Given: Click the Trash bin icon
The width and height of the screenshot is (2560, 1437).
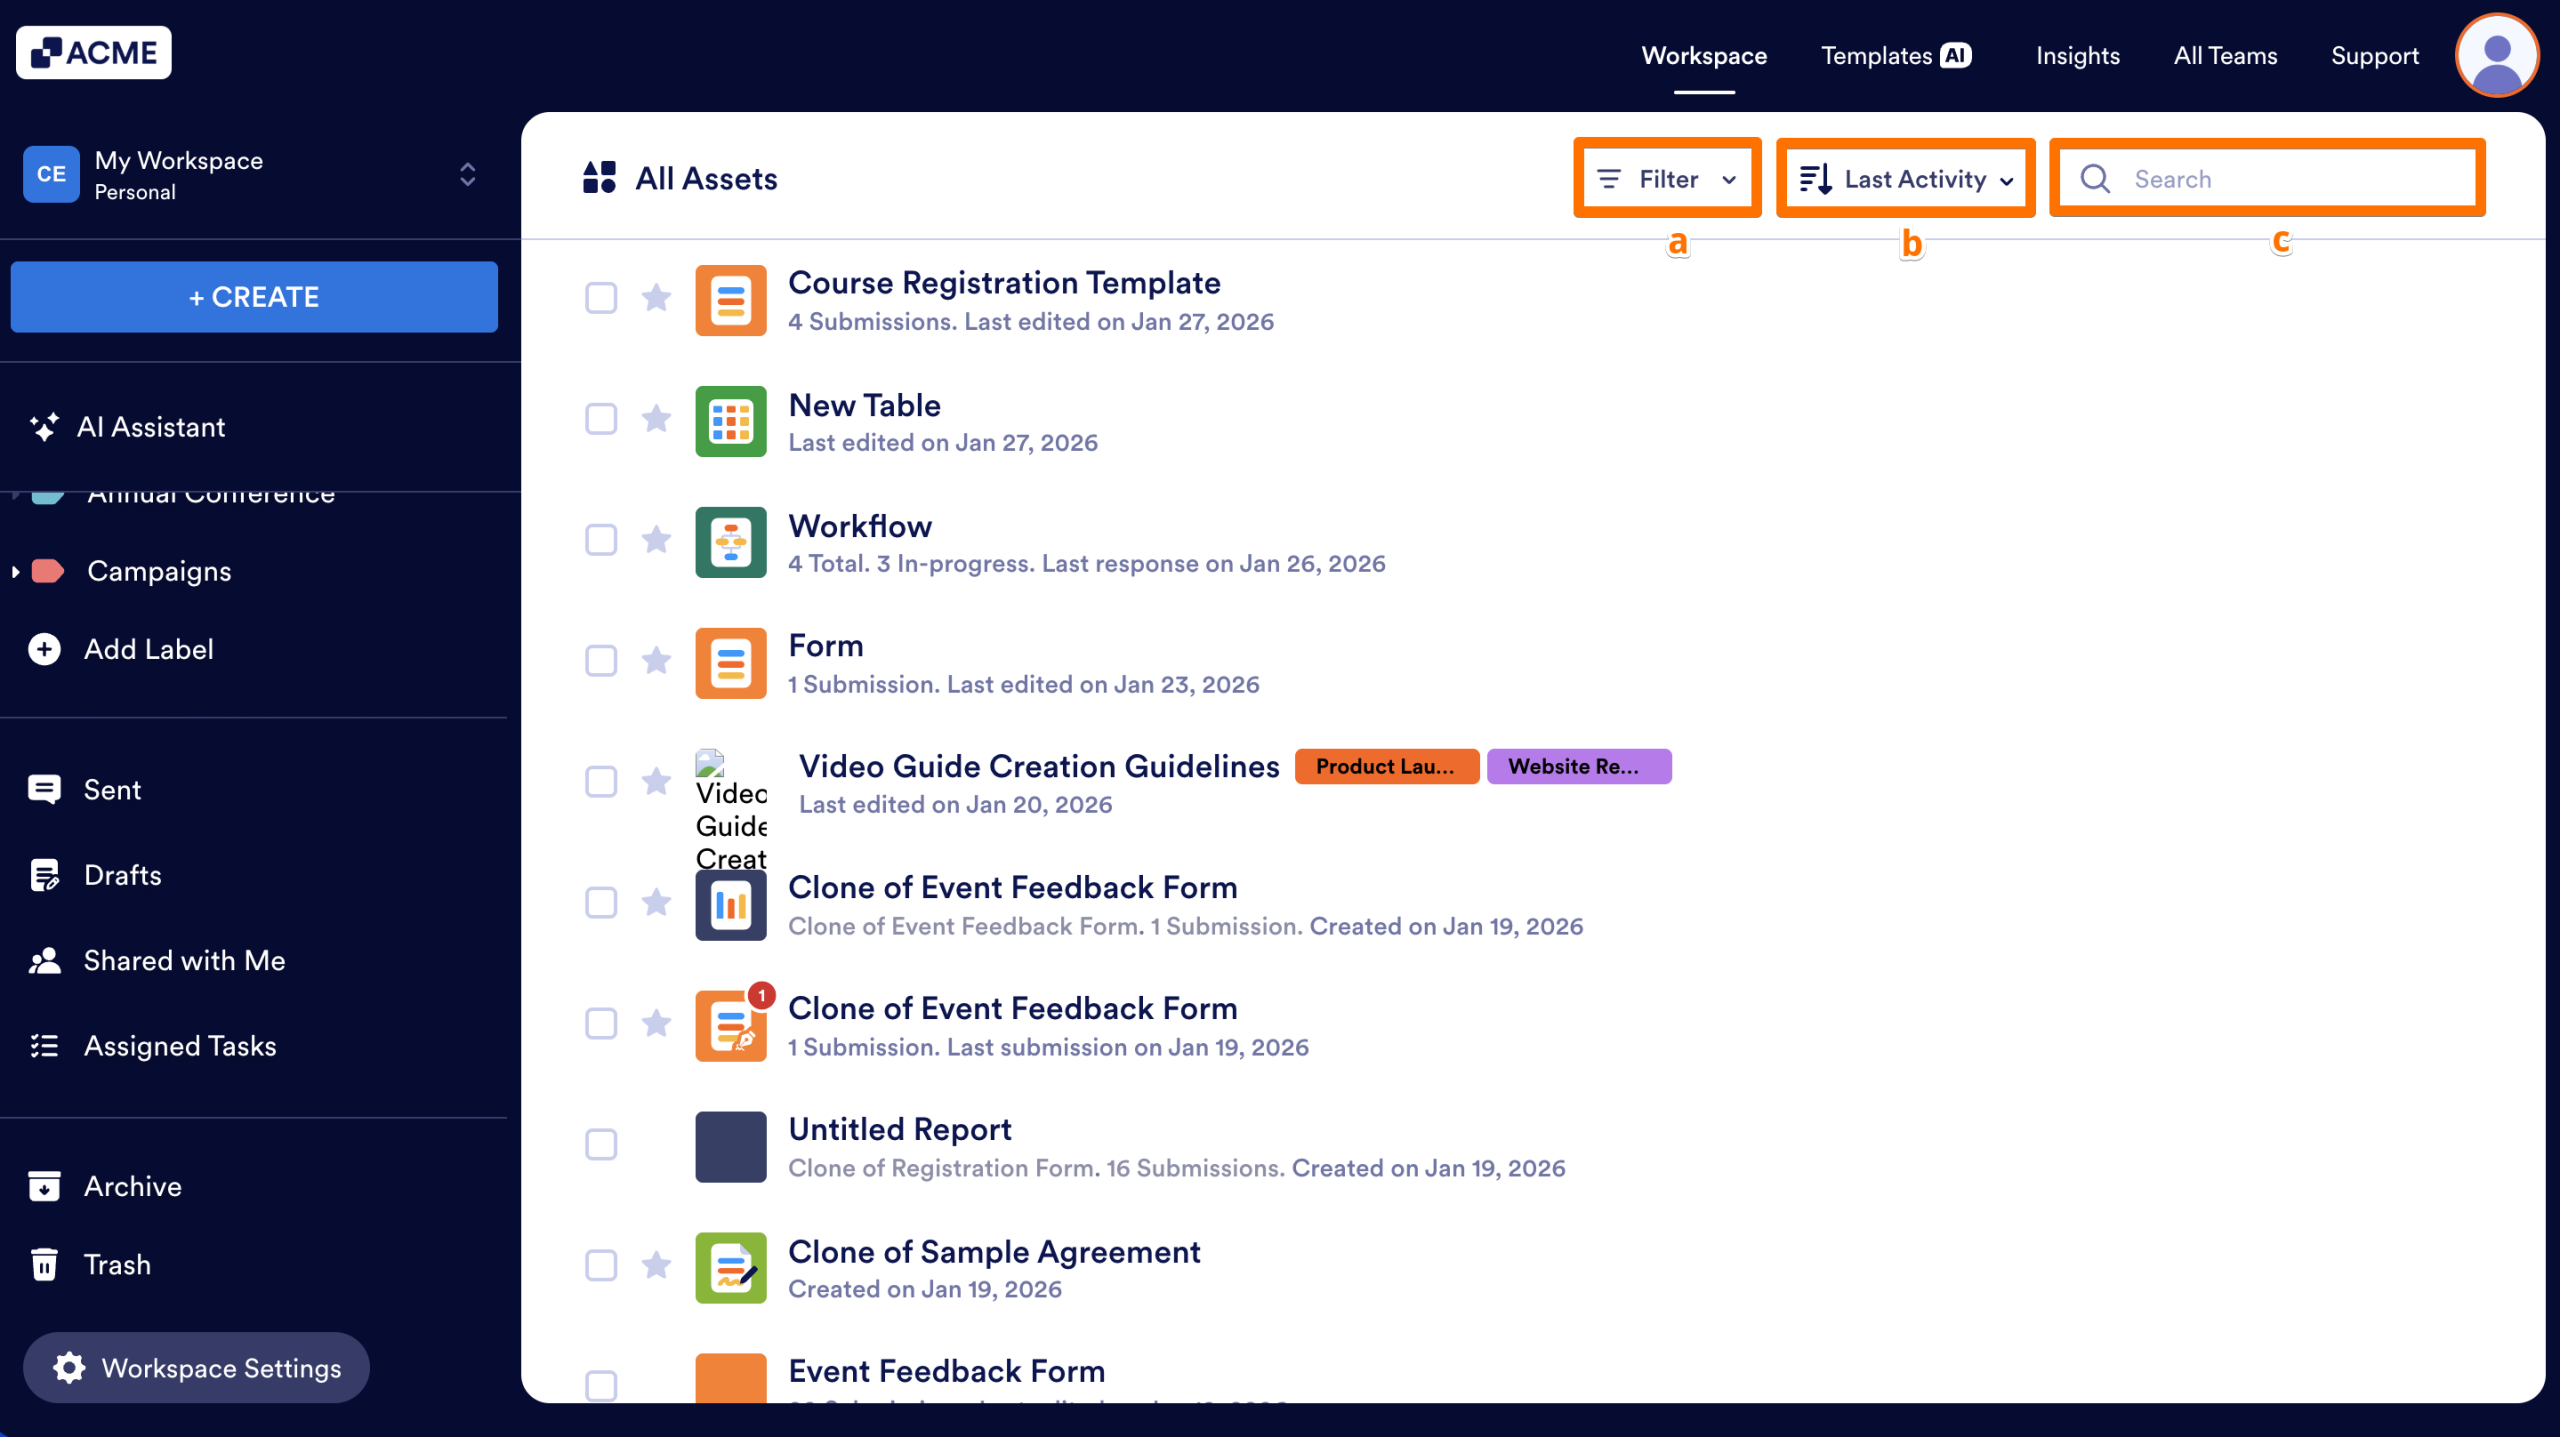Looking at the screenshot, I should (44, 1264).
